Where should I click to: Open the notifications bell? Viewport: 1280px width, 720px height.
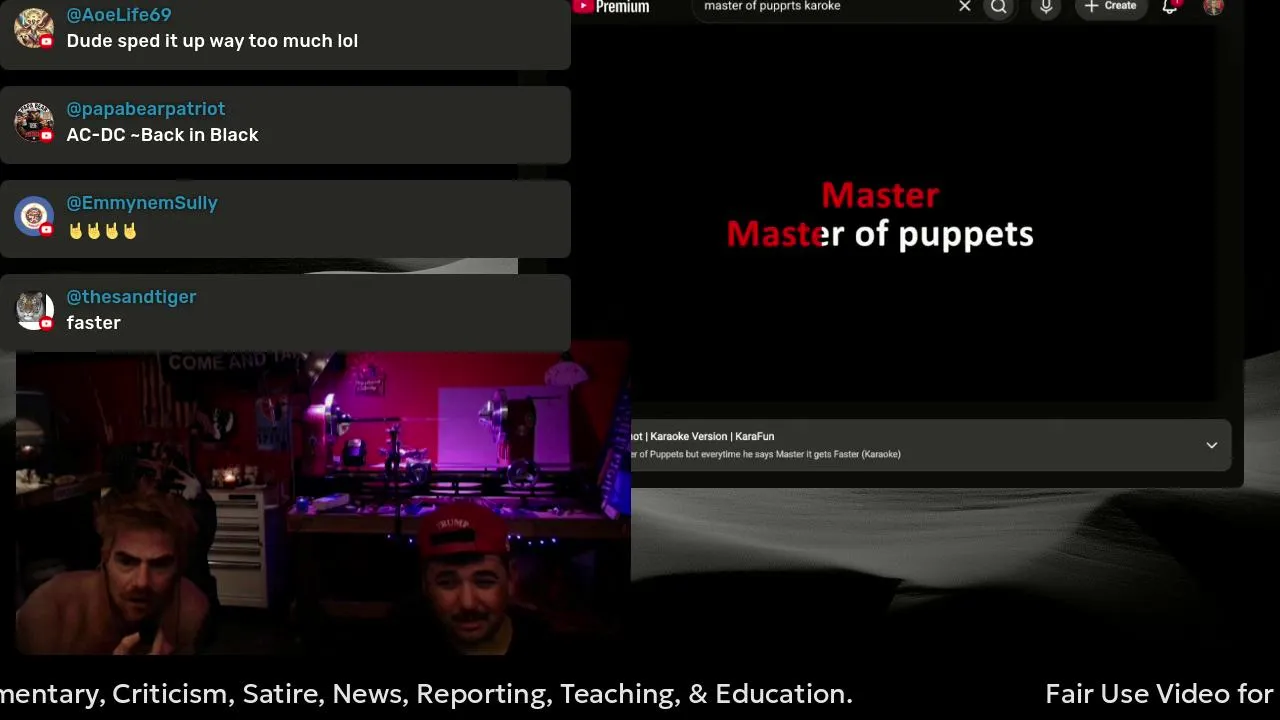tap(1170, 7)
